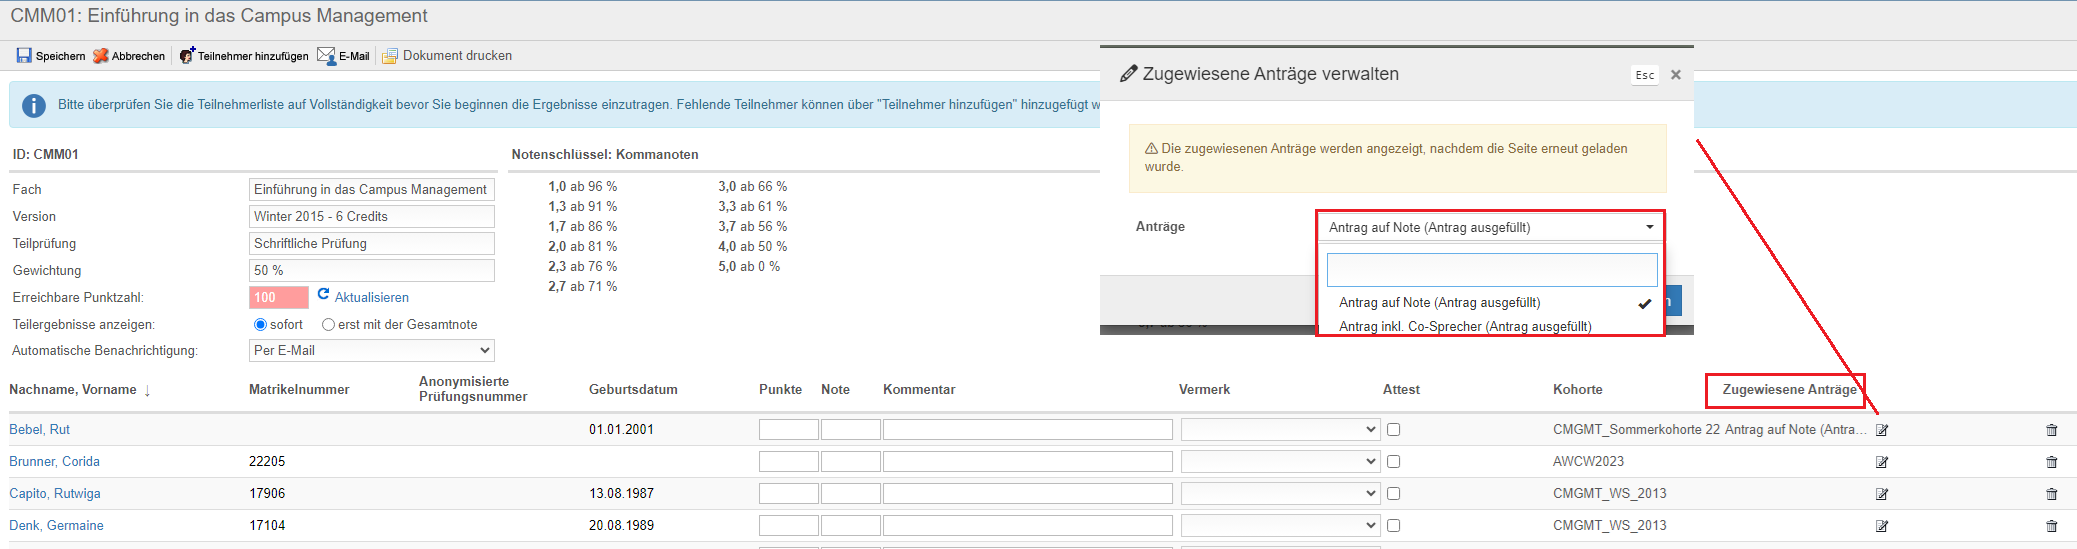Open Vermerk dropdown for Capito, Rutwiga
Image resolution: width=2077 pixels, height=549 pixels.
pos(1281,494)
